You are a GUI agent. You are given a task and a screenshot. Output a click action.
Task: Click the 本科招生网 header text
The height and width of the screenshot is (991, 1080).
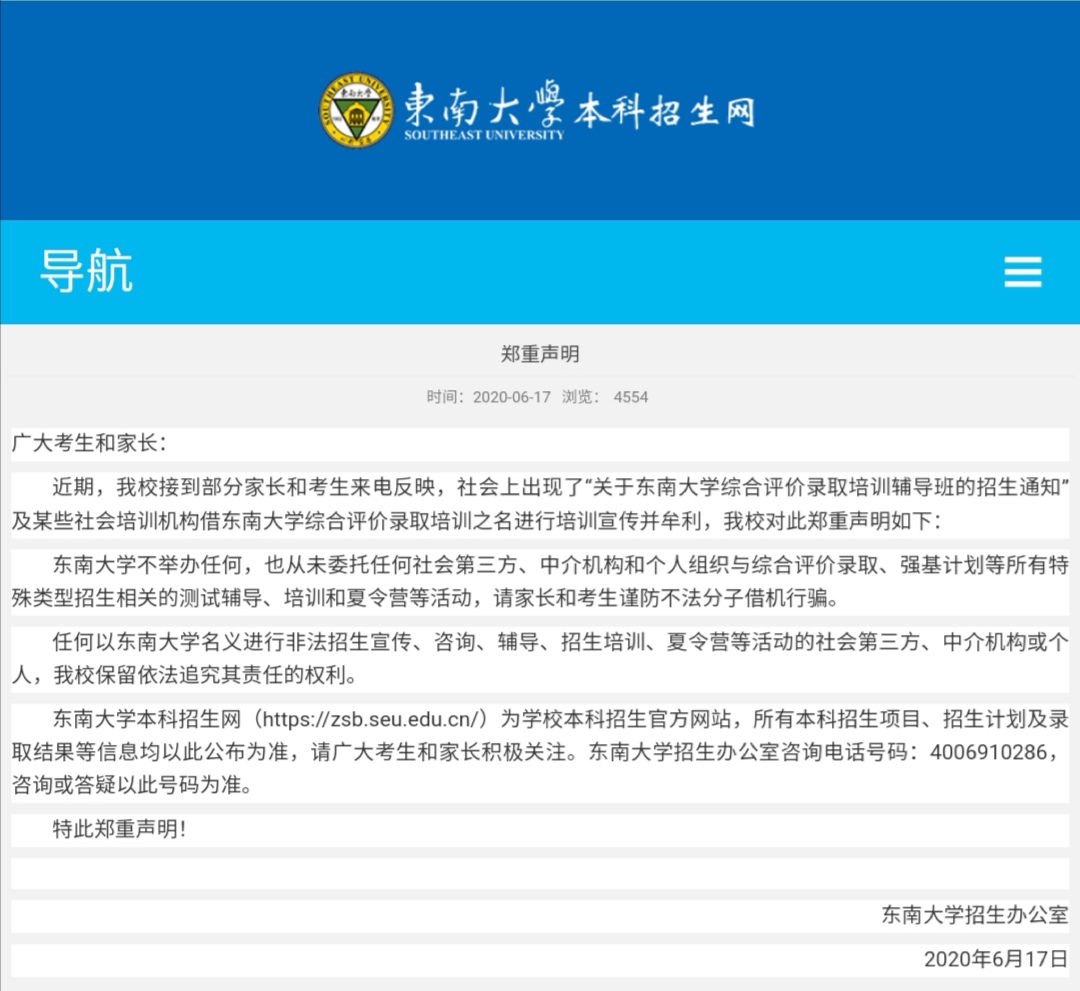pyautogui.click(x=665, y=112)
